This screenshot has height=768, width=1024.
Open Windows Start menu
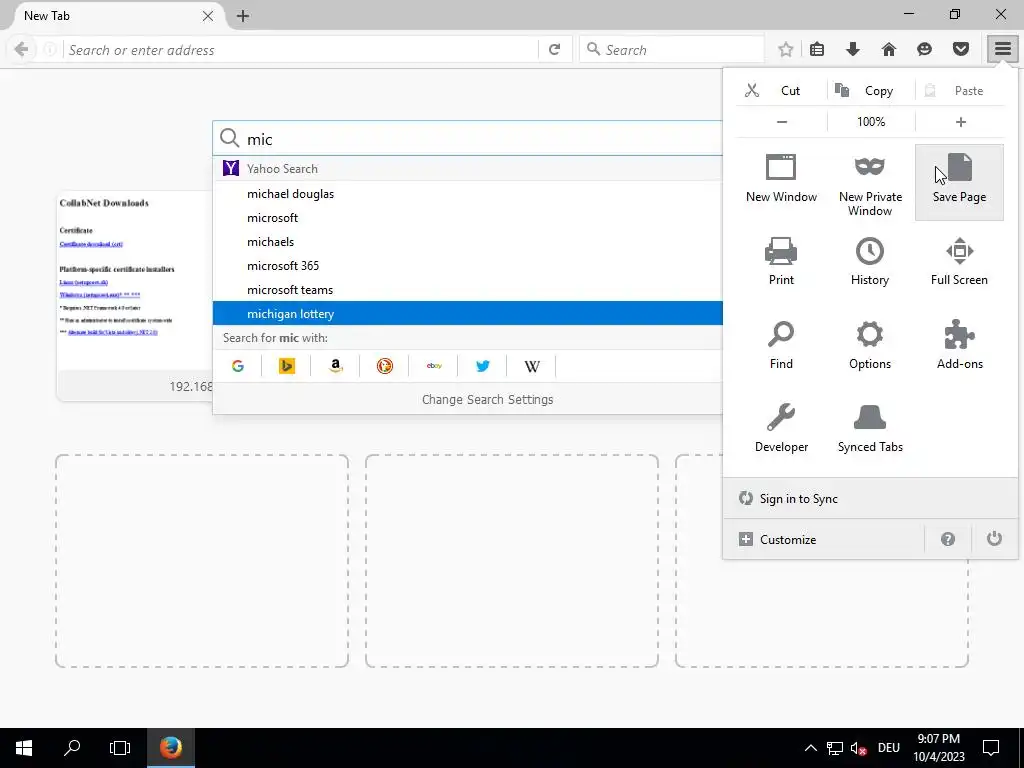click(24, 748)
